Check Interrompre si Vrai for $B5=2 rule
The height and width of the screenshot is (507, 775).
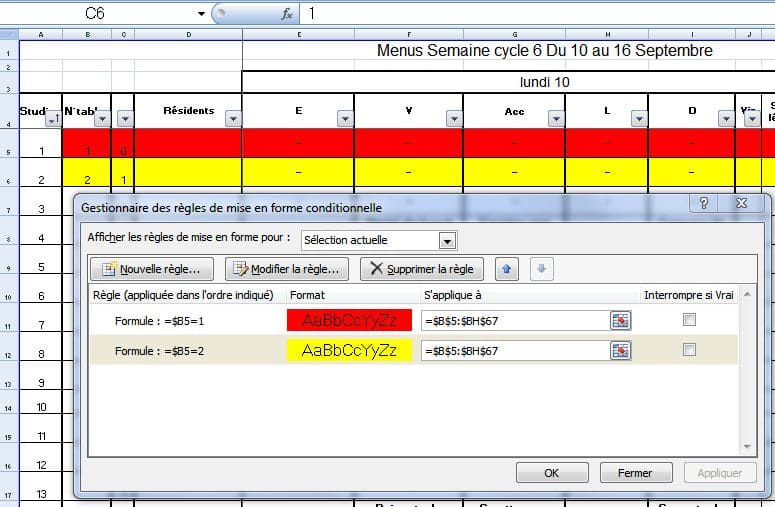click(688, 350)
